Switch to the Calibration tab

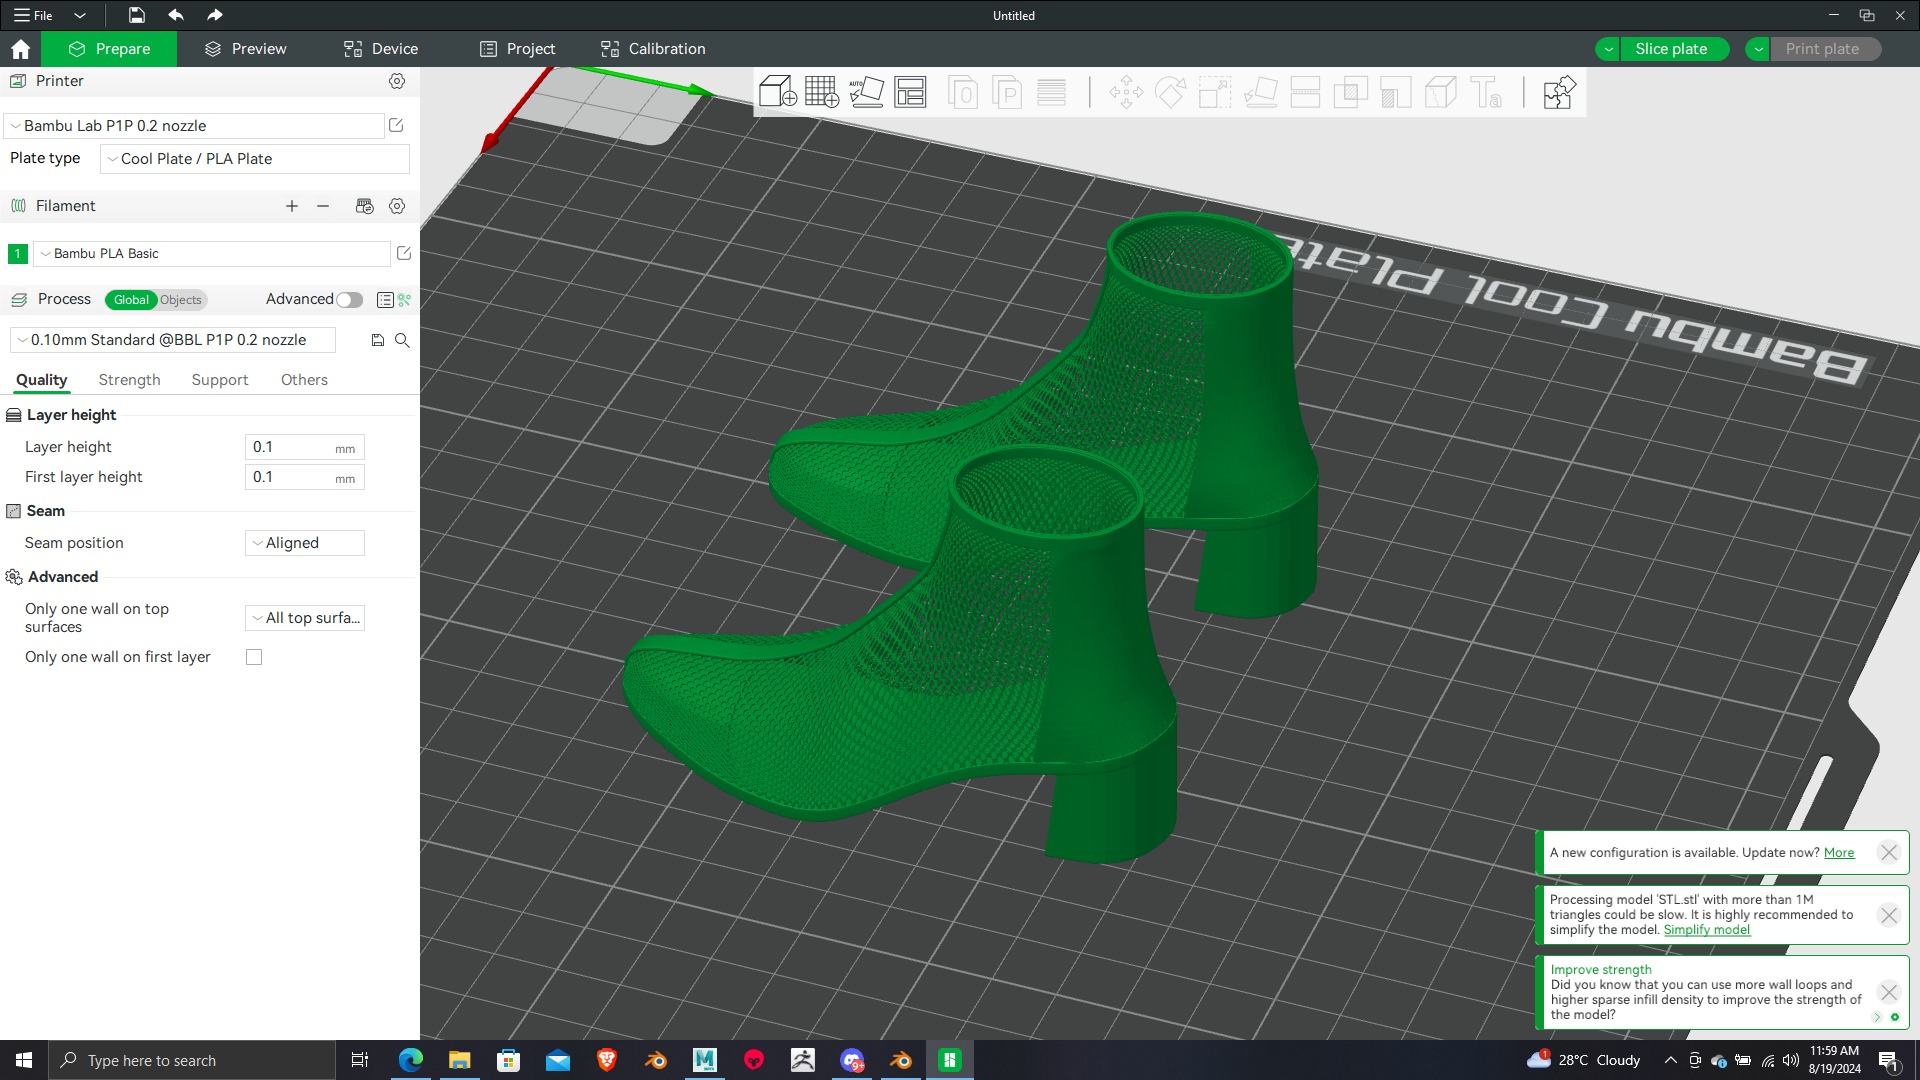(x=653, y=49)
